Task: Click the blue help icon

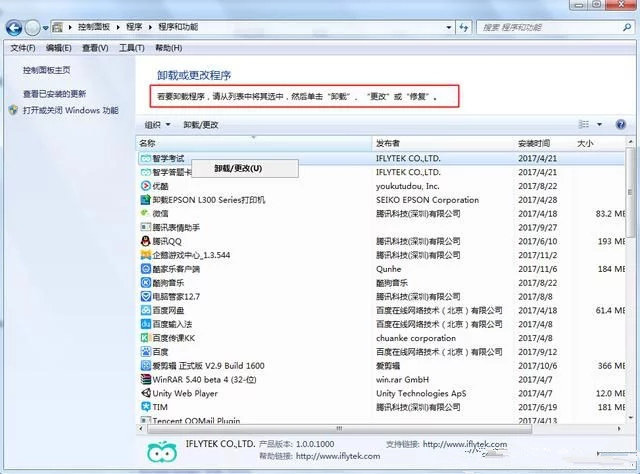Action: tap(620, 124)
